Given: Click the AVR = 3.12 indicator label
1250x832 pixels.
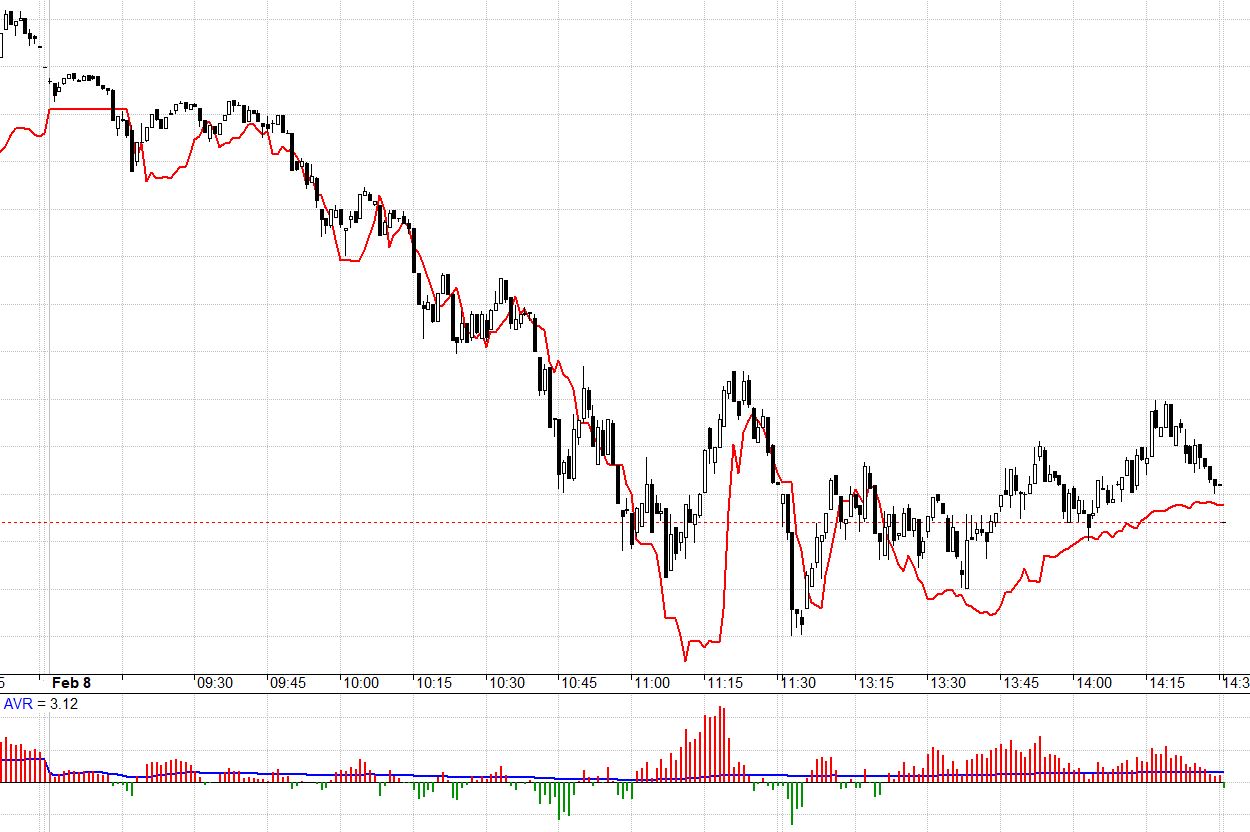Looking at the screenshot, I should 41,704.
